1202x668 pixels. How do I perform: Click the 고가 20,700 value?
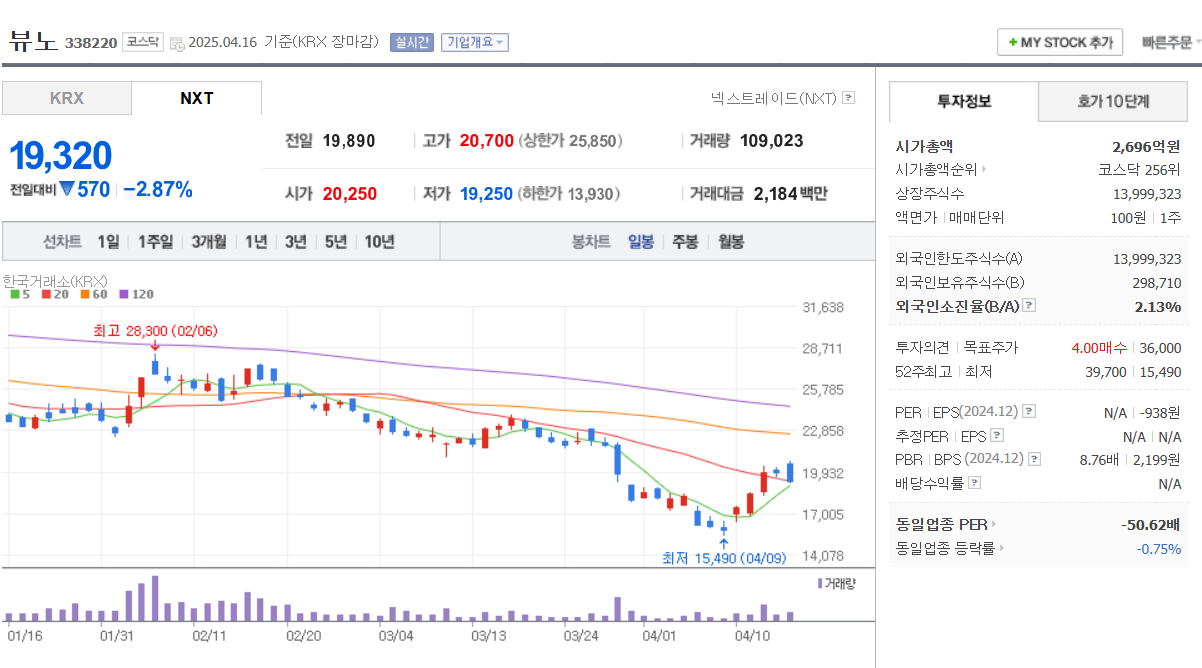486,141
